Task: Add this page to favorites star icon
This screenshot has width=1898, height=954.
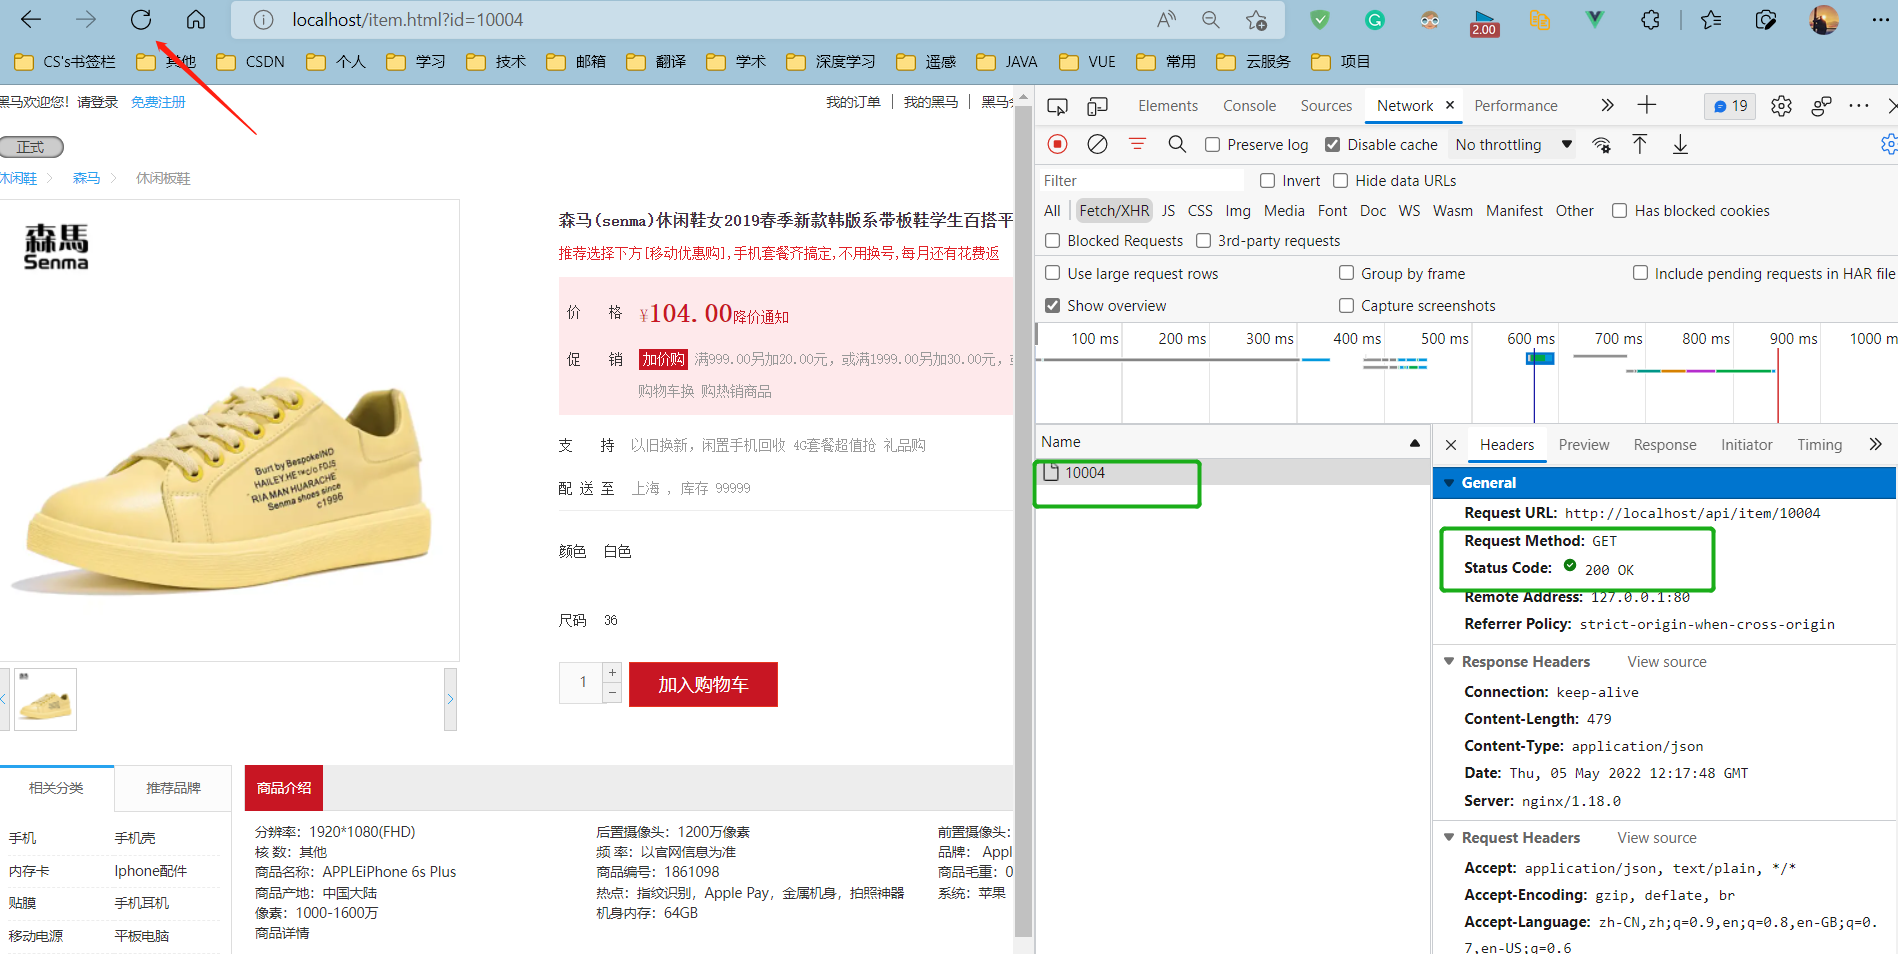Action: tap(1257, 20)
